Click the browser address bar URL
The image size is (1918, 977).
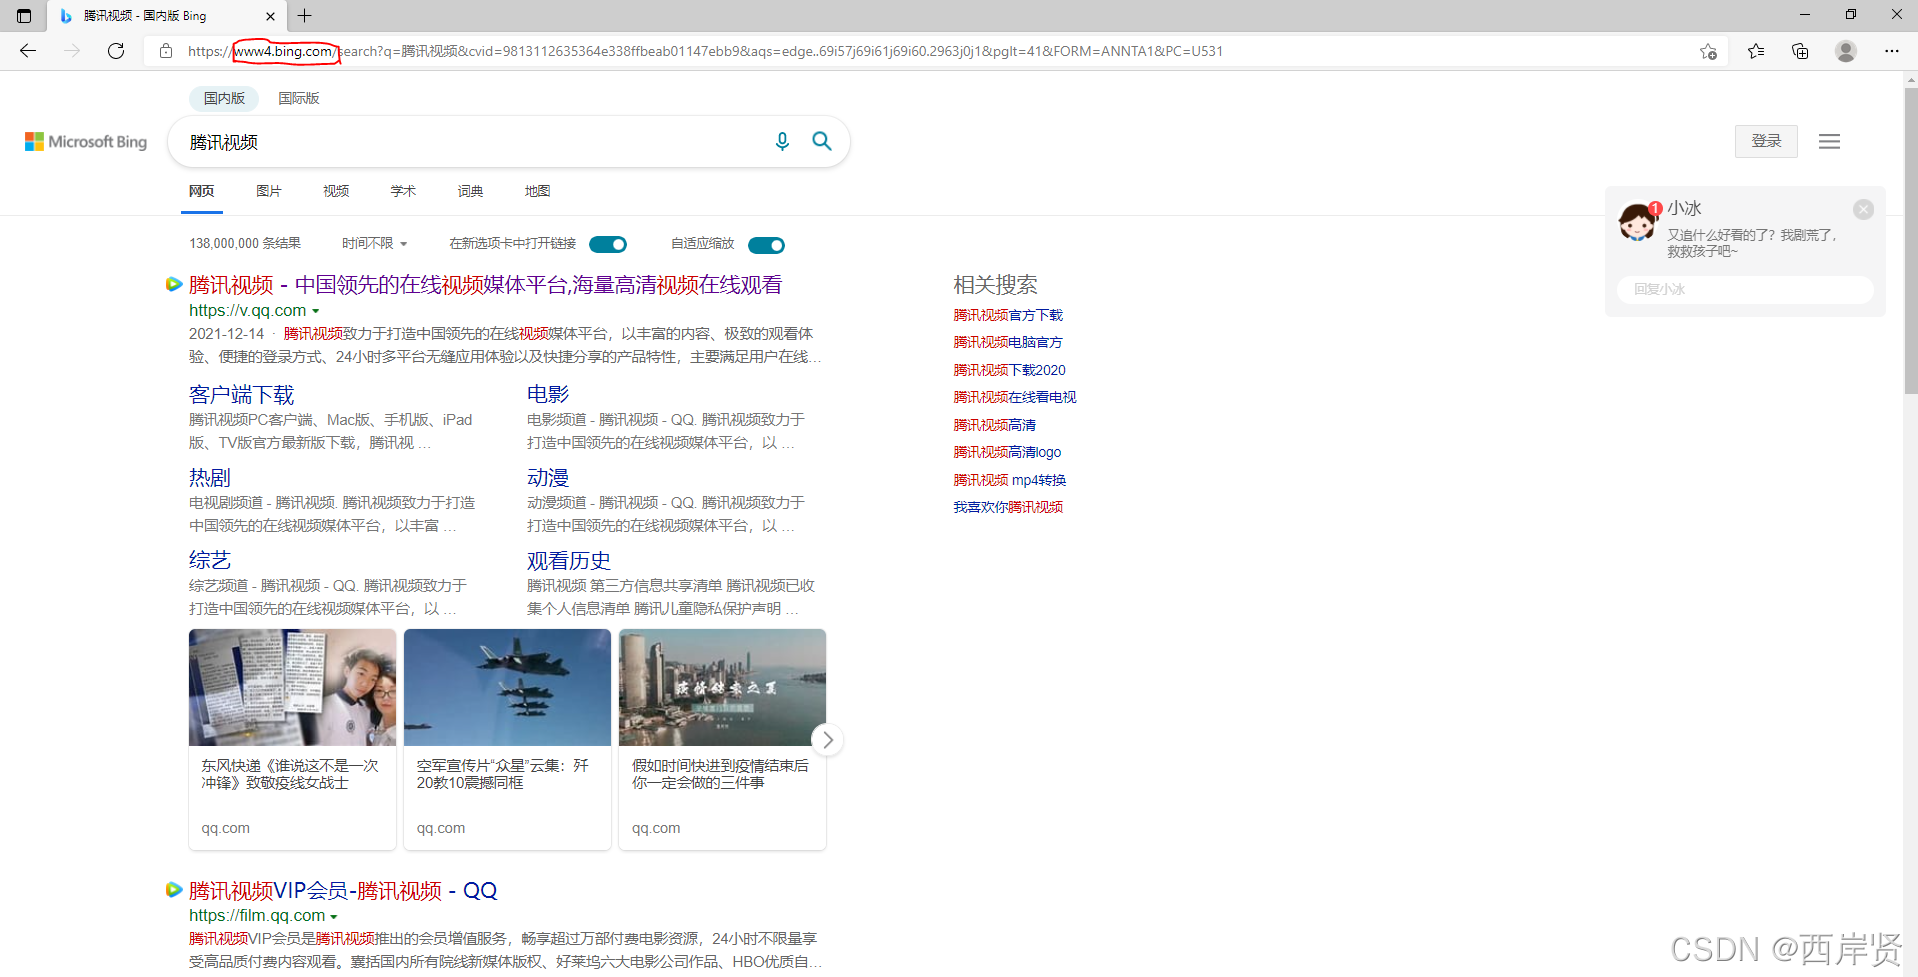pos(705,51)
